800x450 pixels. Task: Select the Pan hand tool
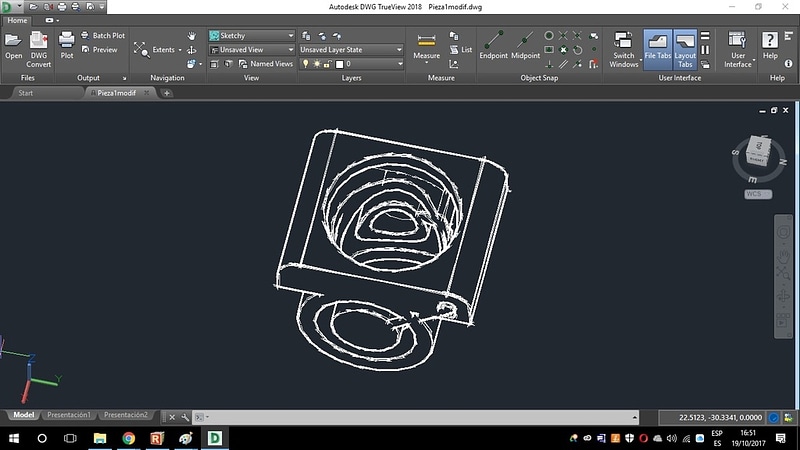pos(191,36)
